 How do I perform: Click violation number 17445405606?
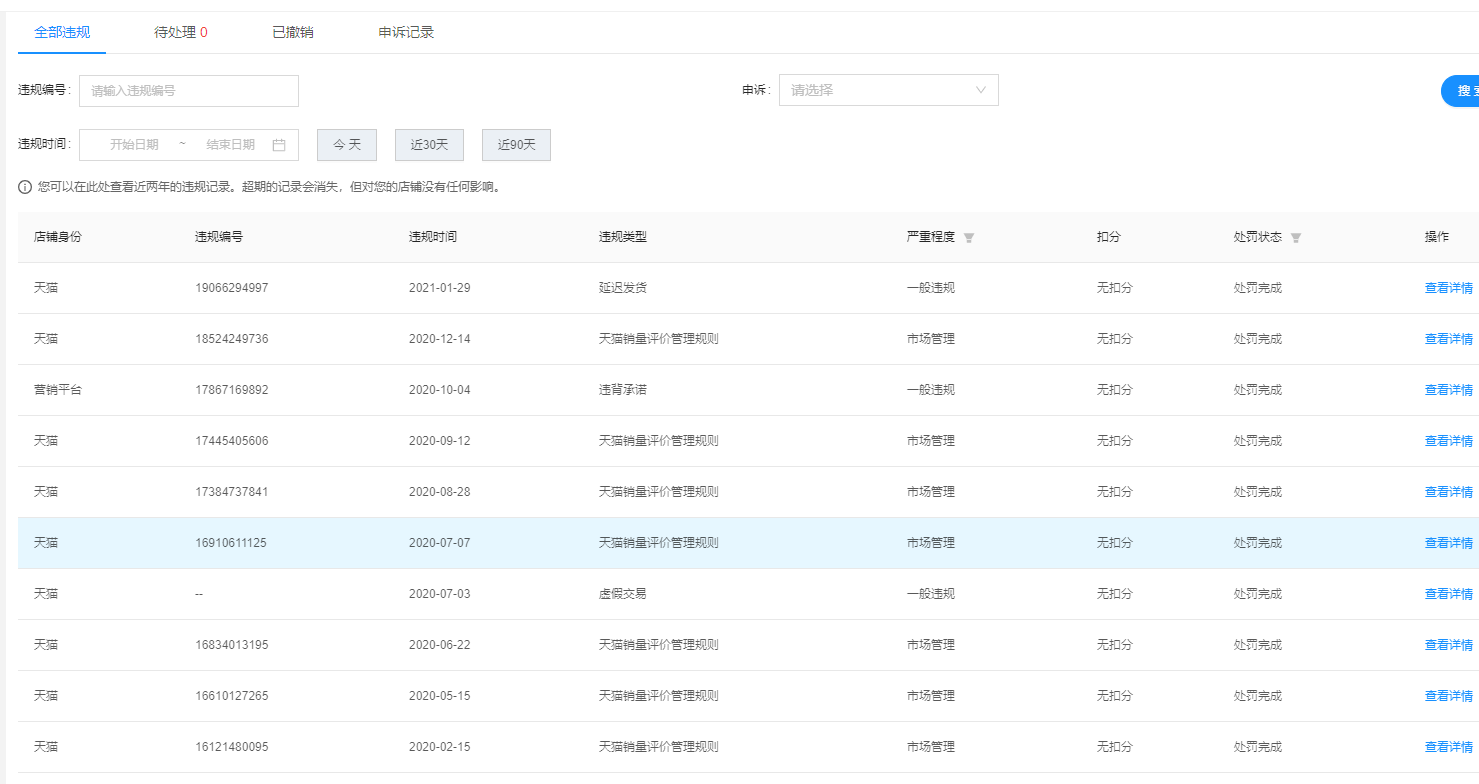[x=232, y=441]
